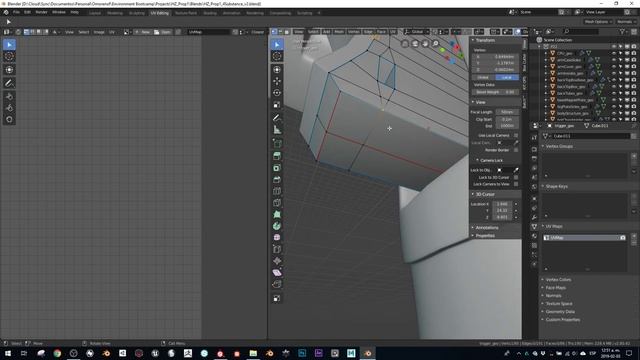Expand the Vertex Colors panel
The image size is (640, 360).
coord(558,280)
